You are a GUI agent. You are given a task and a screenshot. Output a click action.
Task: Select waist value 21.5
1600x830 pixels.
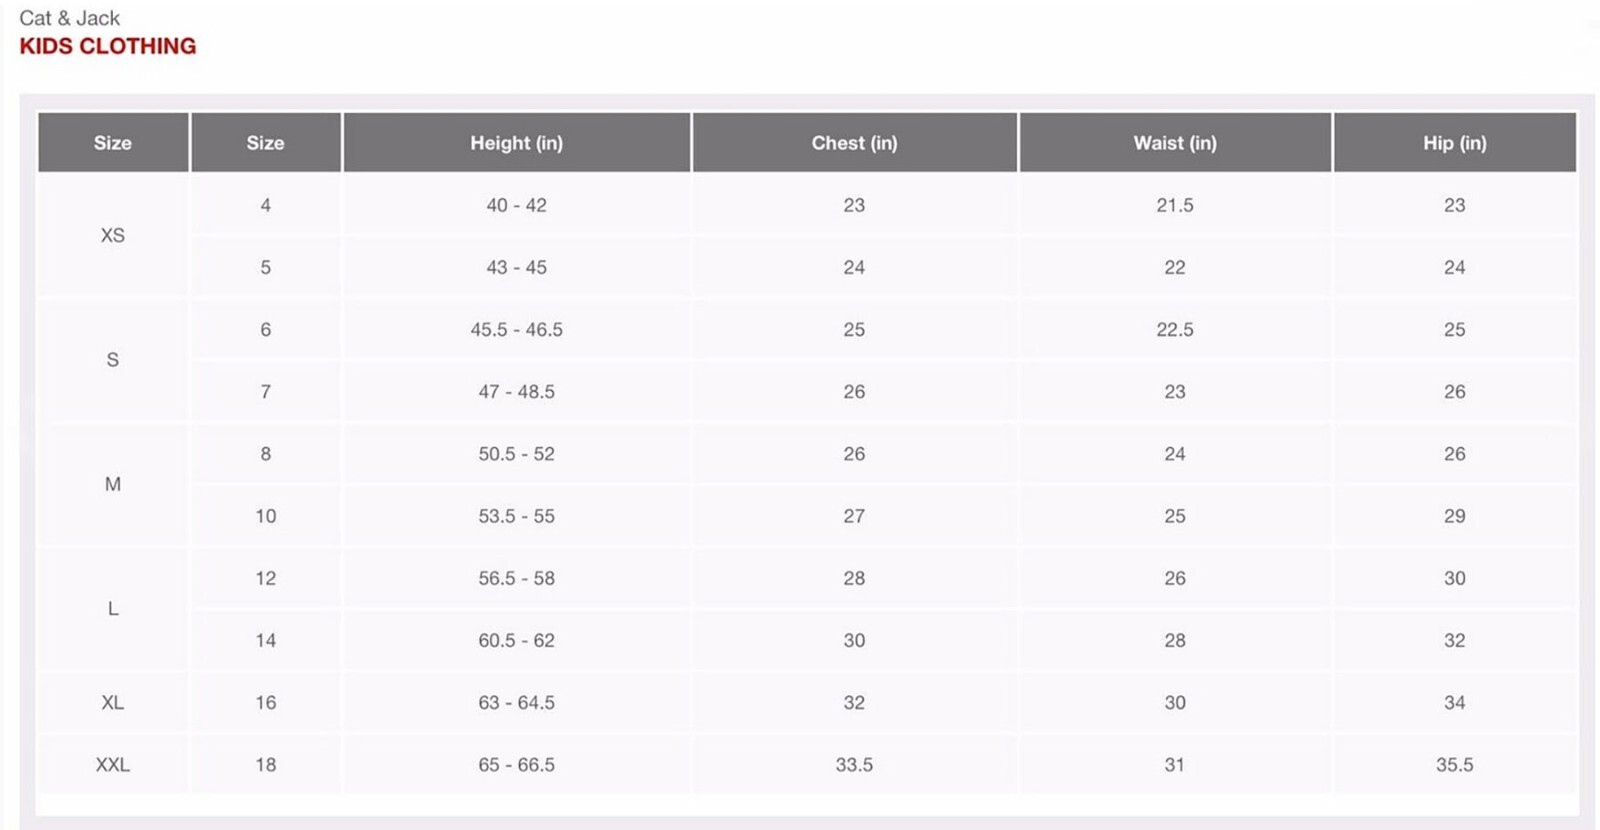point(1175,205)
